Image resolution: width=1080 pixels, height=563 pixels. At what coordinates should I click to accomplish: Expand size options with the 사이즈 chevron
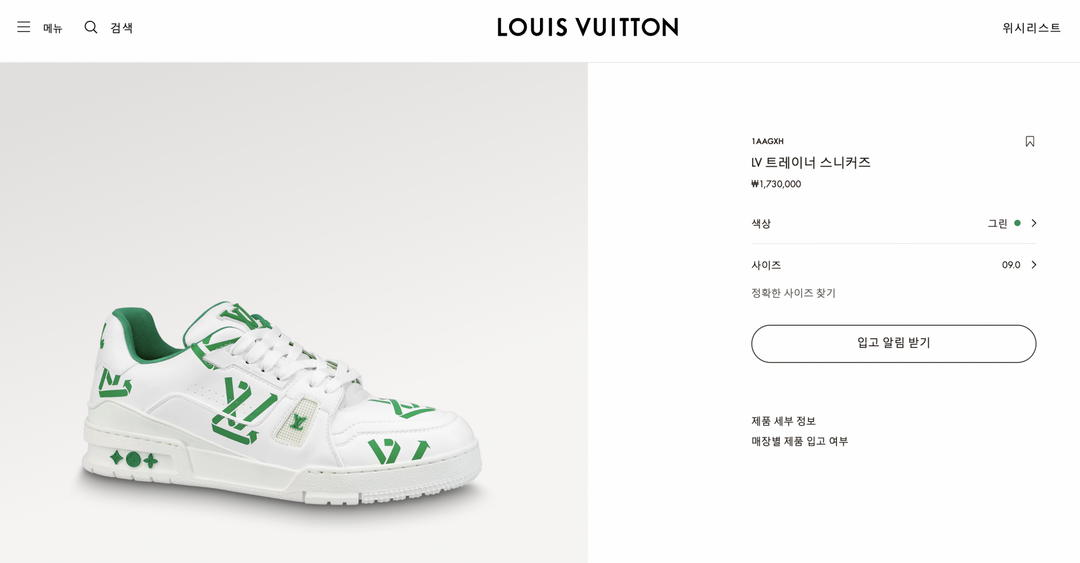click(x=1034, y=265)
